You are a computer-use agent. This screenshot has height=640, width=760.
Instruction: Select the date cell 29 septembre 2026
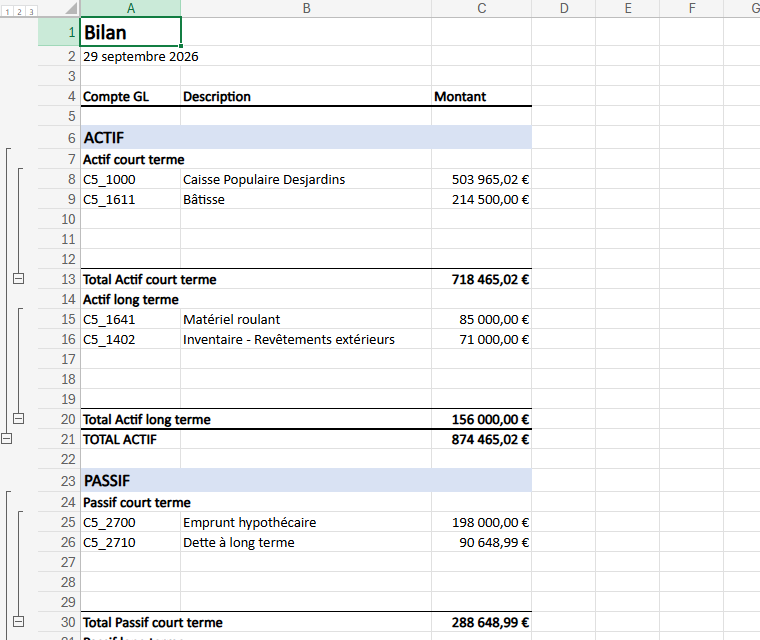[130, 56]
